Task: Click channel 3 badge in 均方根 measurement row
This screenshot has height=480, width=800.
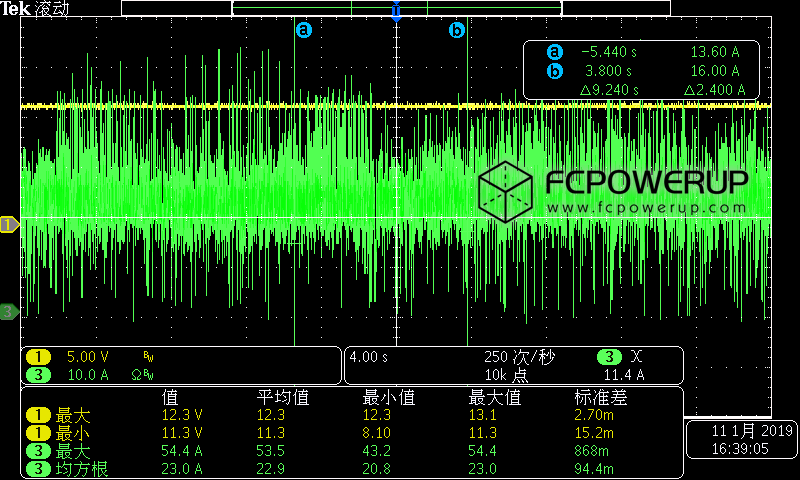Action: tap(38, 469)
